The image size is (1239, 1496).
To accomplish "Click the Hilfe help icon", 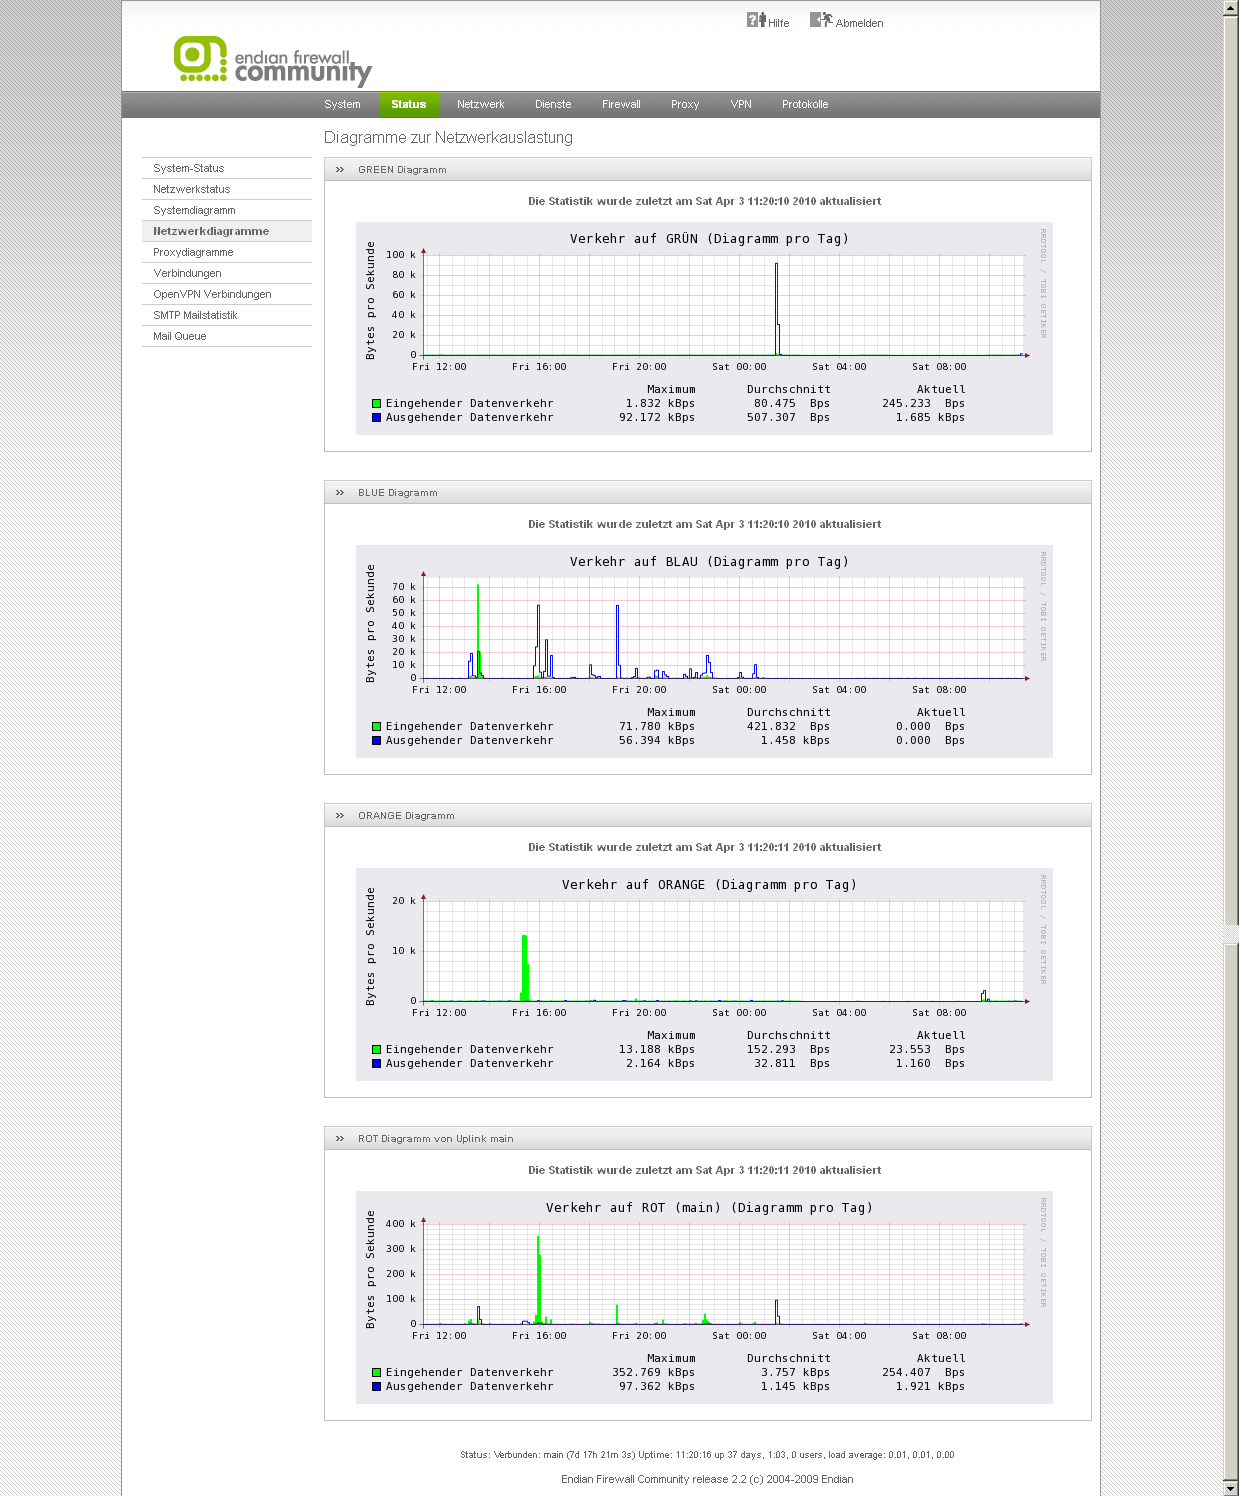I will (x=756, y=20).
